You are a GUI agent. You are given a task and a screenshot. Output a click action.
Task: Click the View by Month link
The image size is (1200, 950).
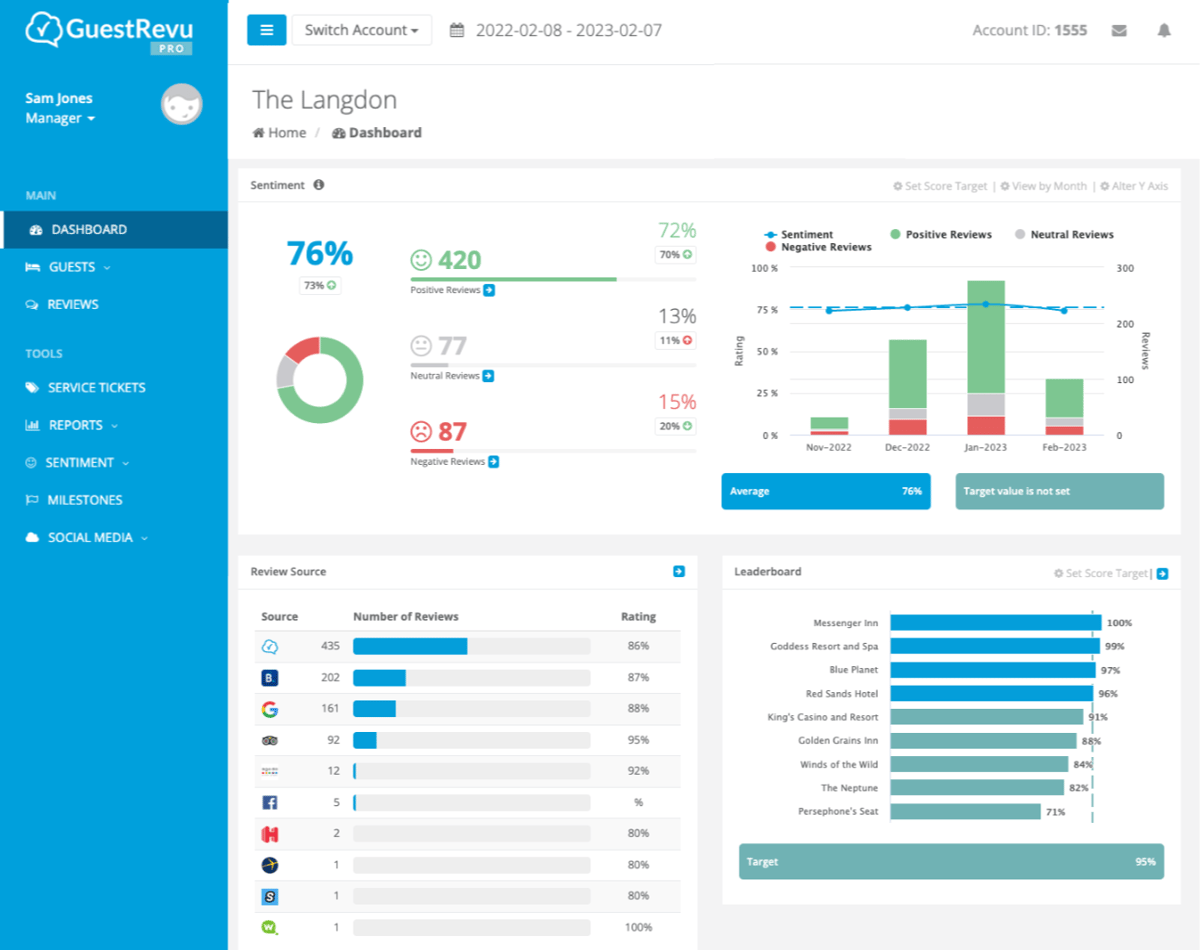pyautogui.click(x=1044, y=186)
